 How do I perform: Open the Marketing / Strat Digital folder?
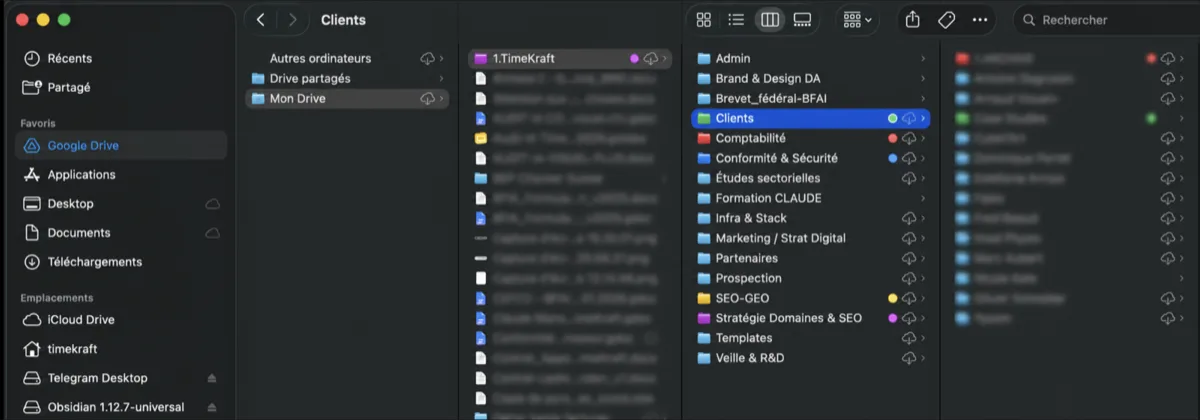point(811,238)
